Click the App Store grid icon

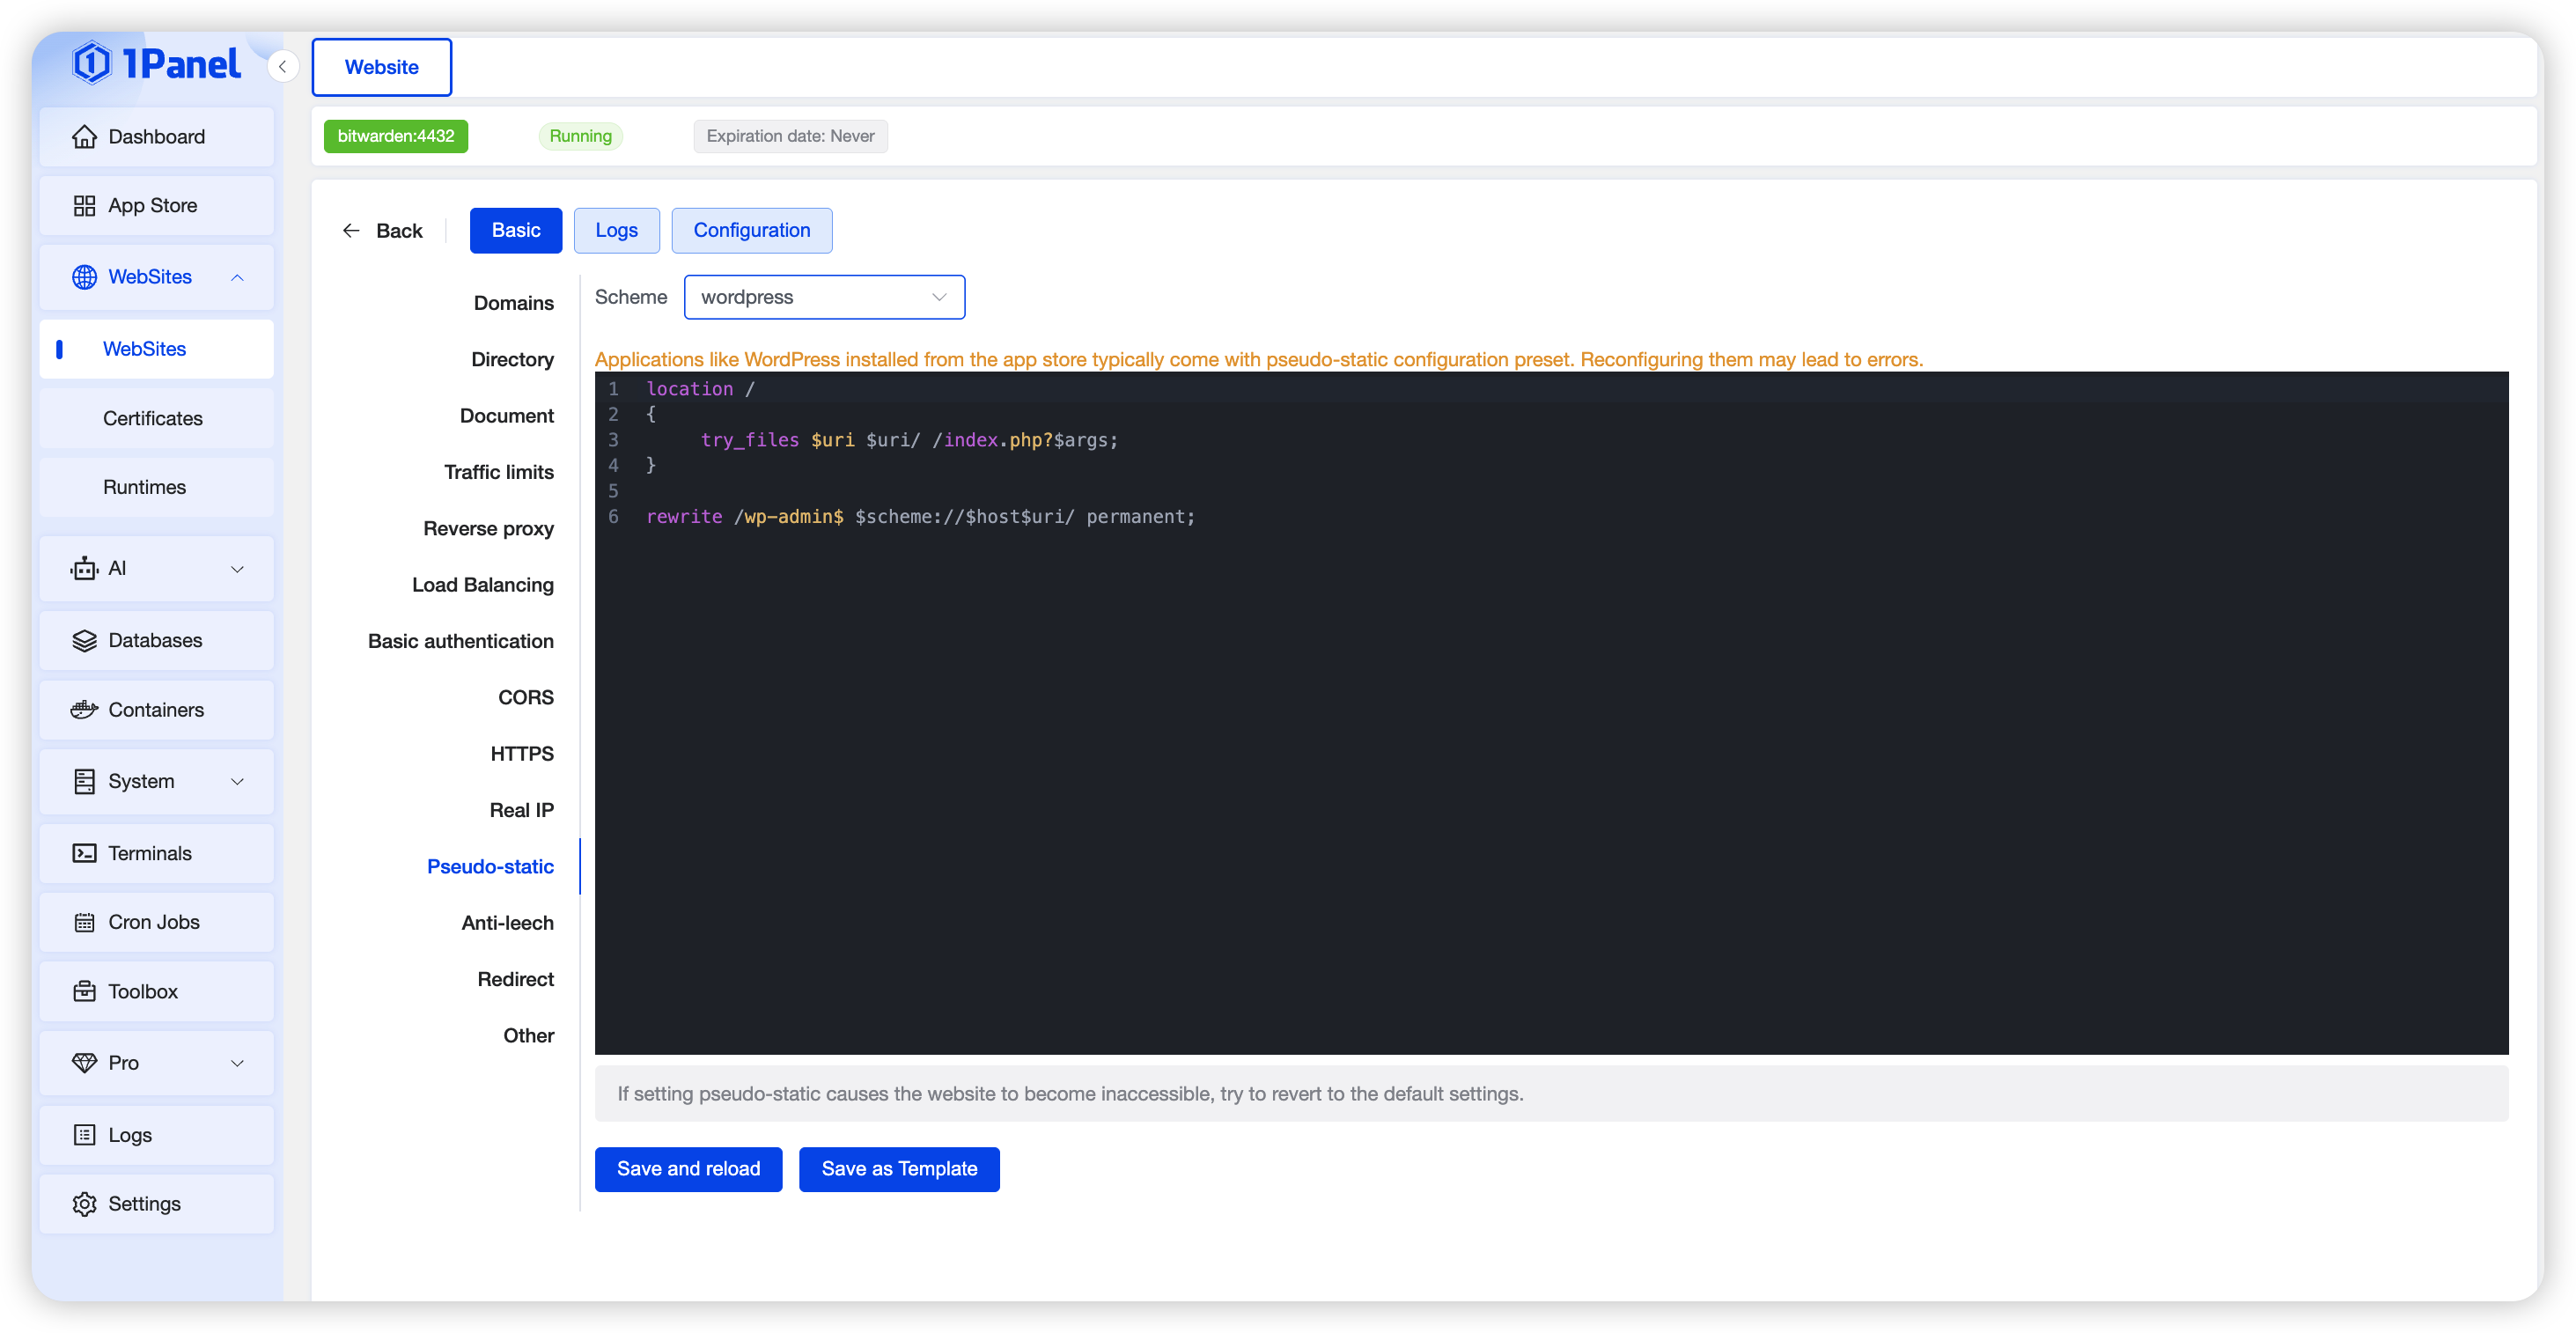click(84, 206)
